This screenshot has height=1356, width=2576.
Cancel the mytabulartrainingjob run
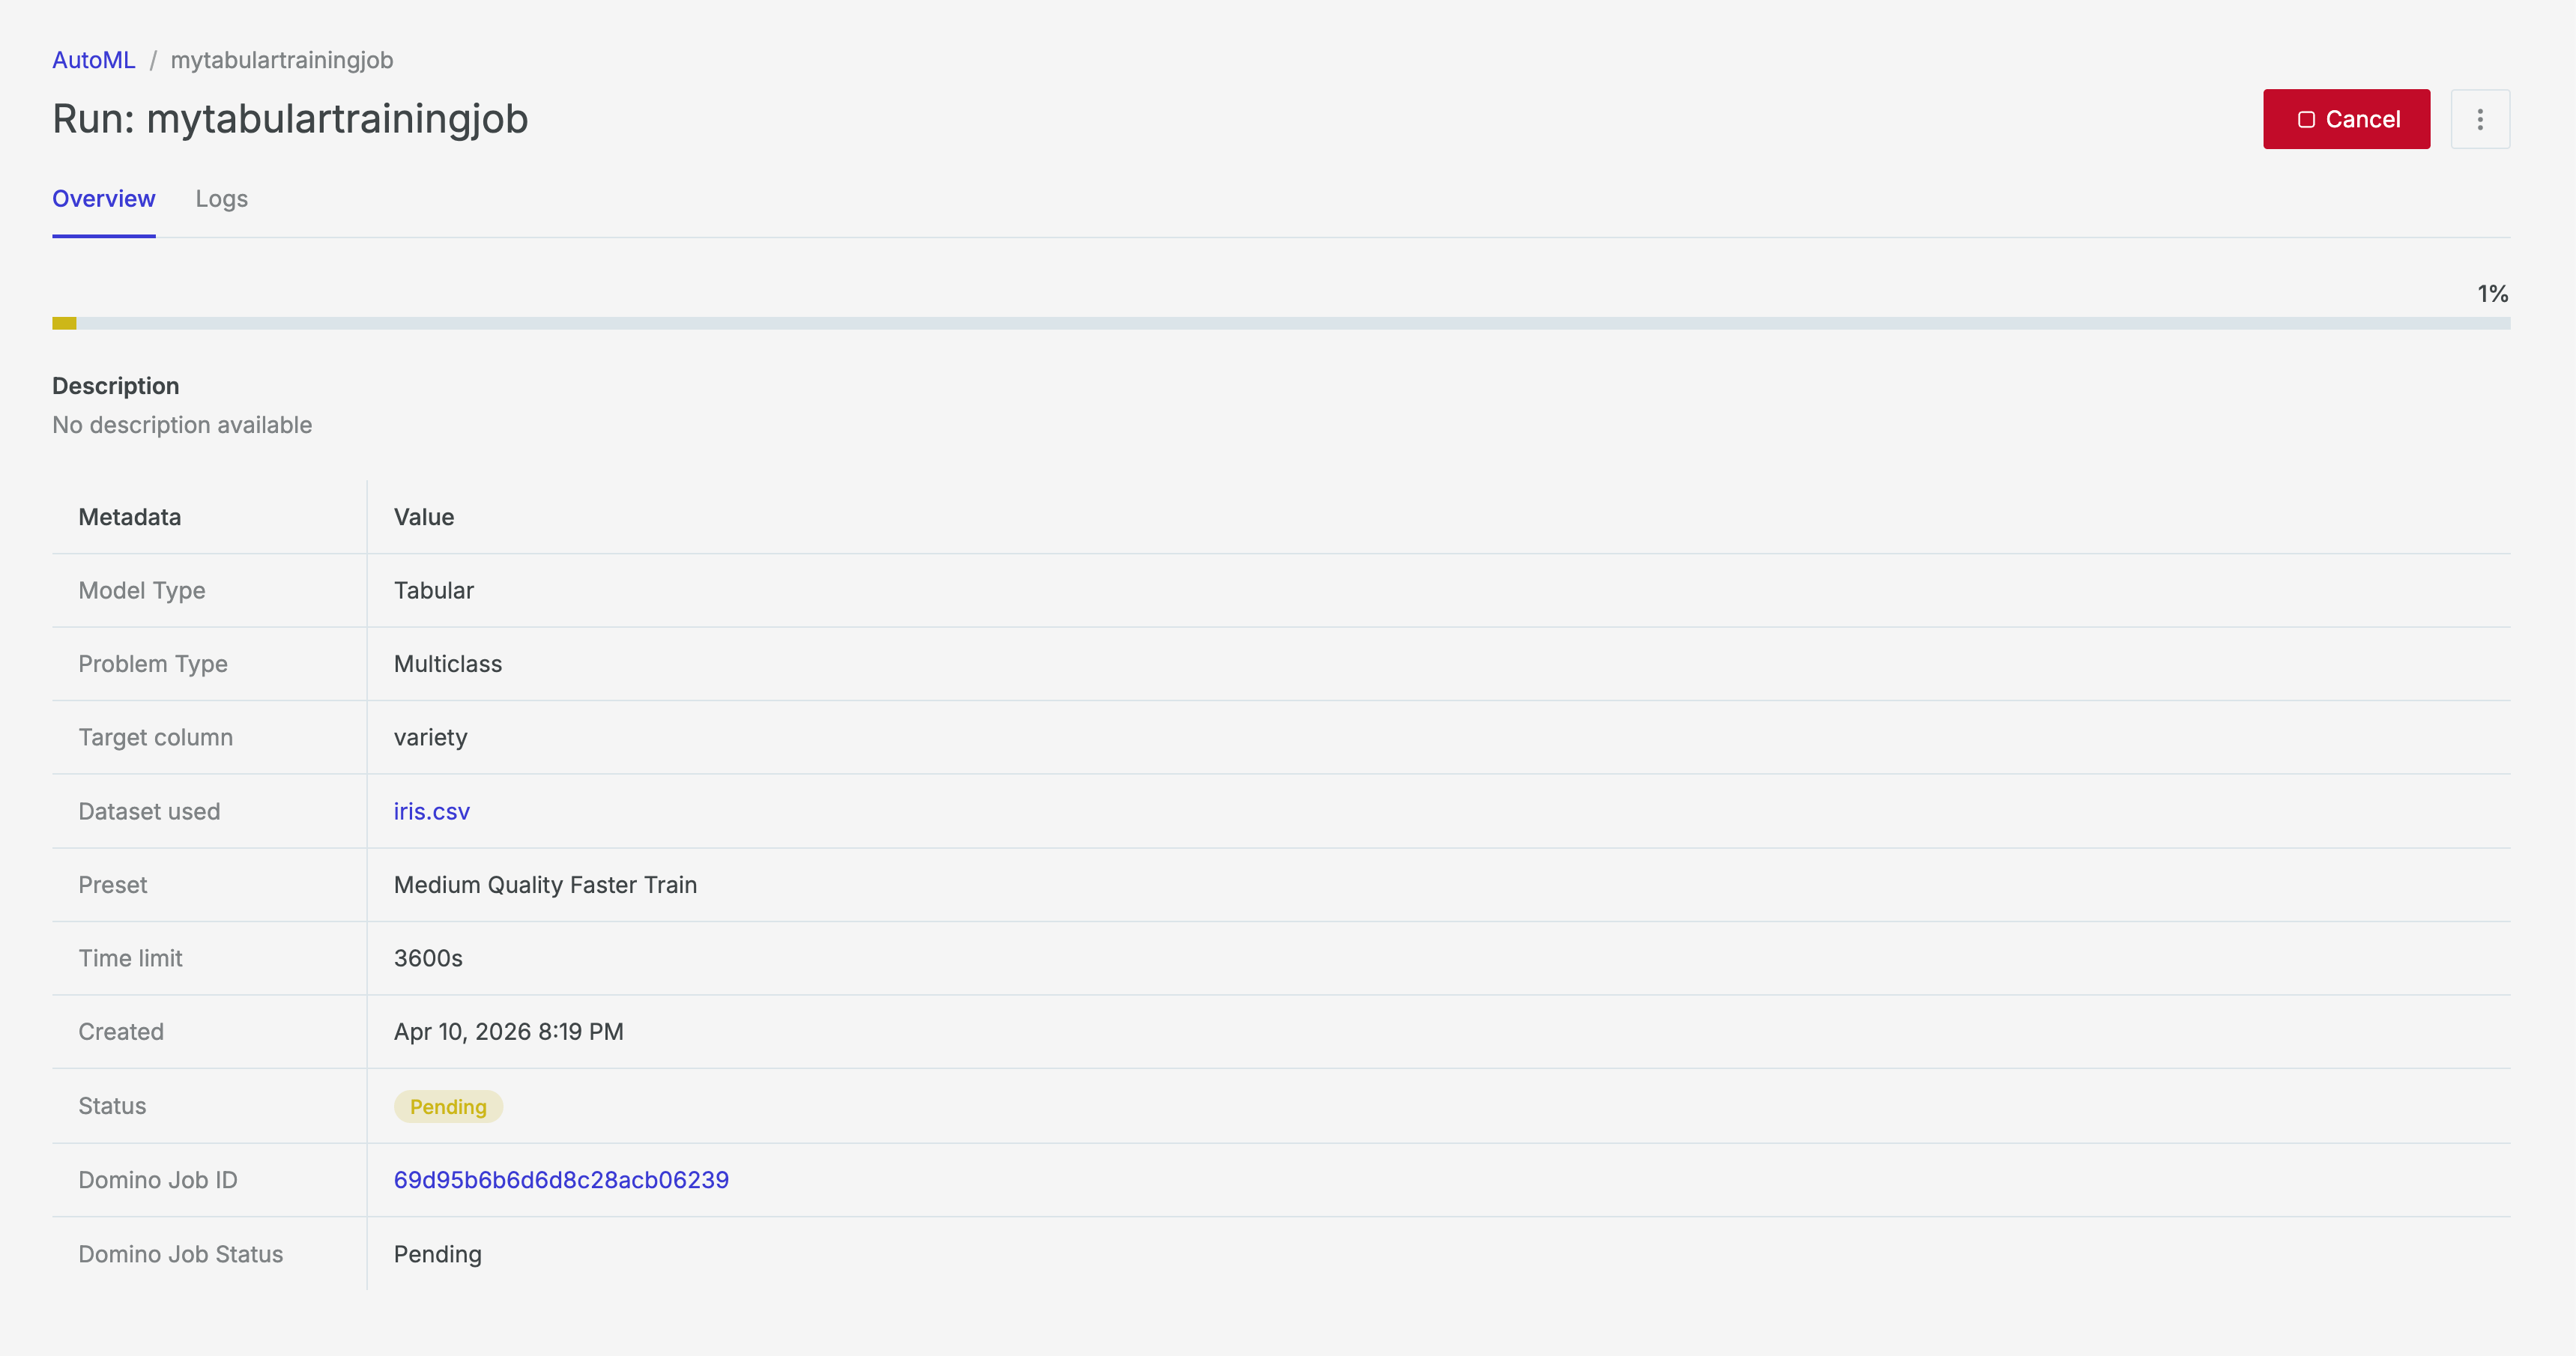point(2346,119)
